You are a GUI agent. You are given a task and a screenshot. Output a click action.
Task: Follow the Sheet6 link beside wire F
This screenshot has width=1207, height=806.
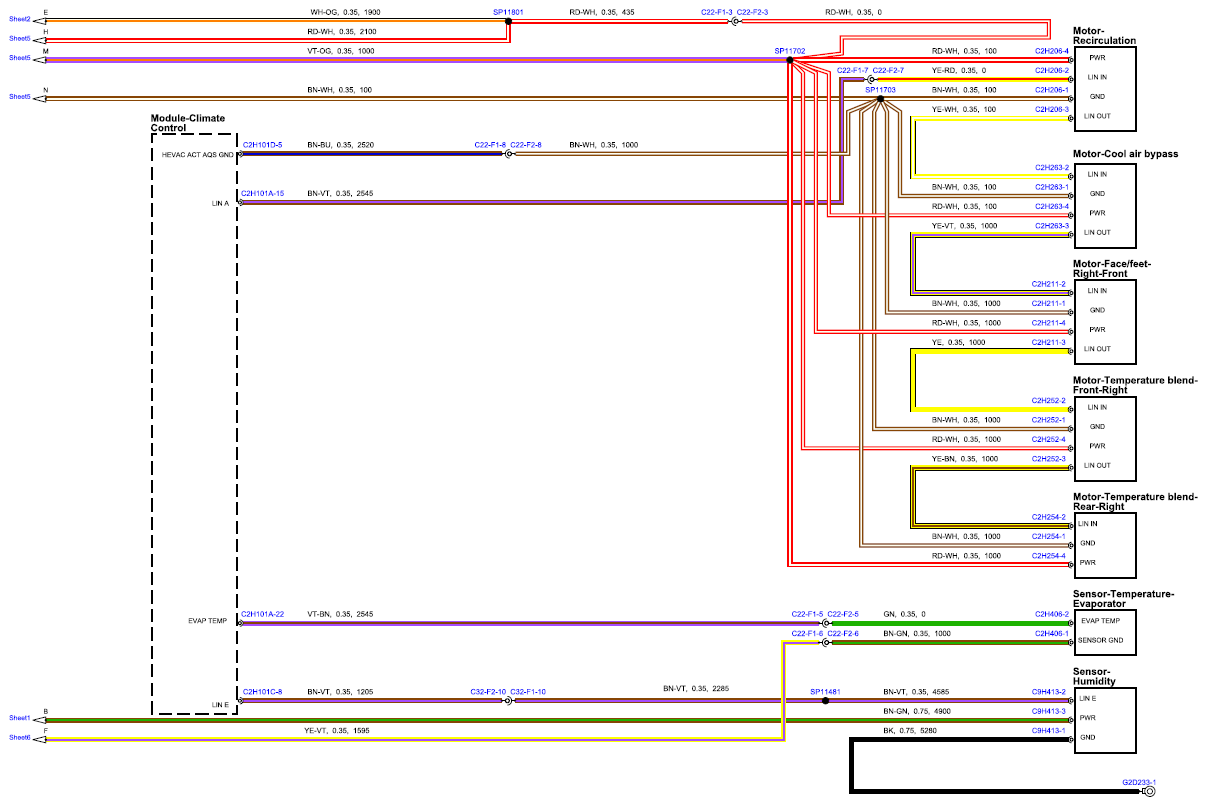point(20,737)
